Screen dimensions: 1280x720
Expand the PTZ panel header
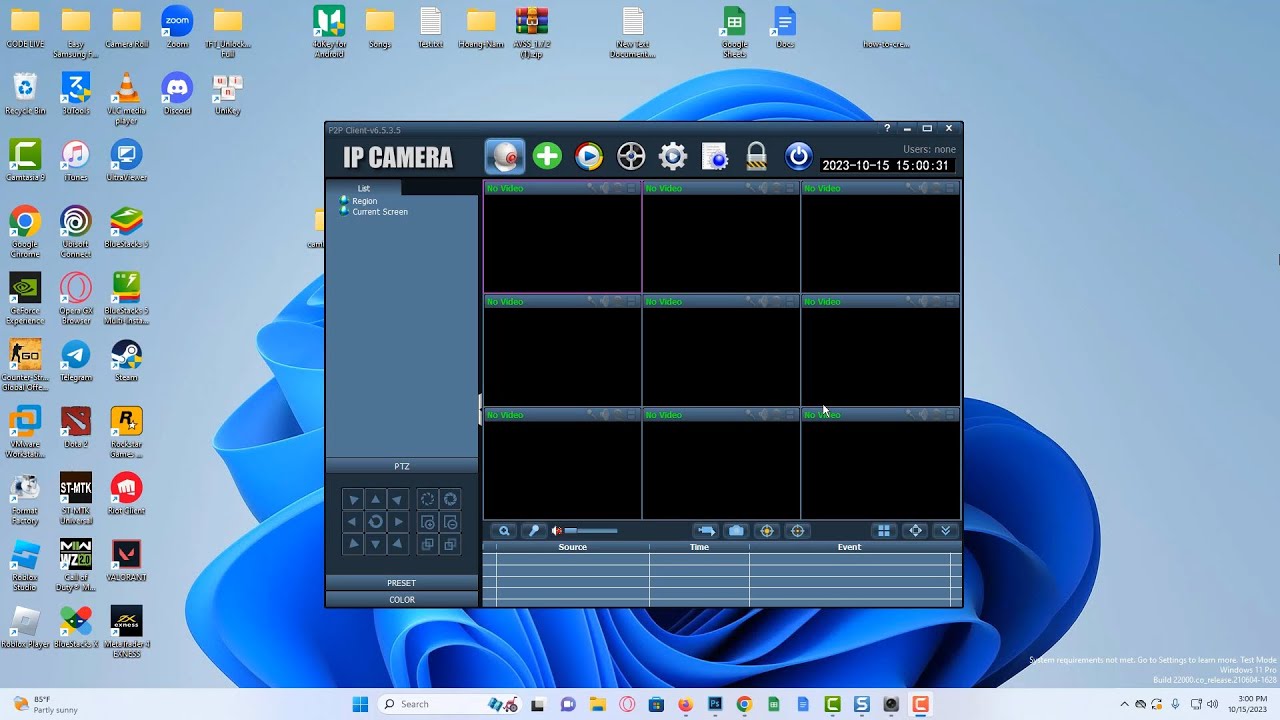[x=402, y=466]
